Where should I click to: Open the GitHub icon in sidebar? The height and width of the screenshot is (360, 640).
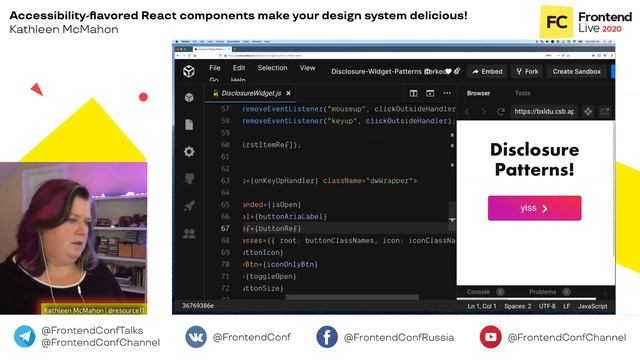(x=189, y=178)
